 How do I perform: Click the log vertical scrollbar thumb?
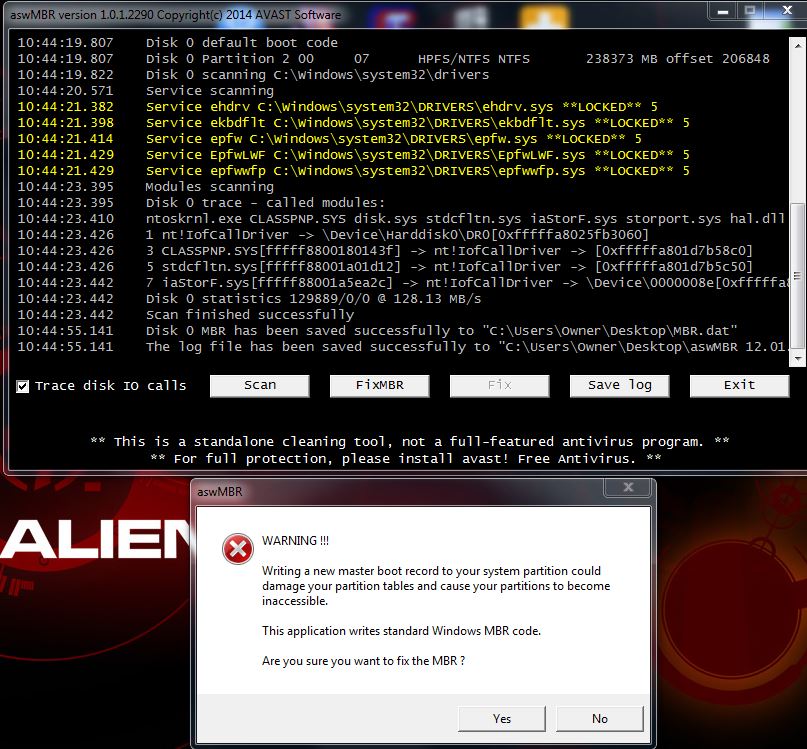click(x=797, y=276)
